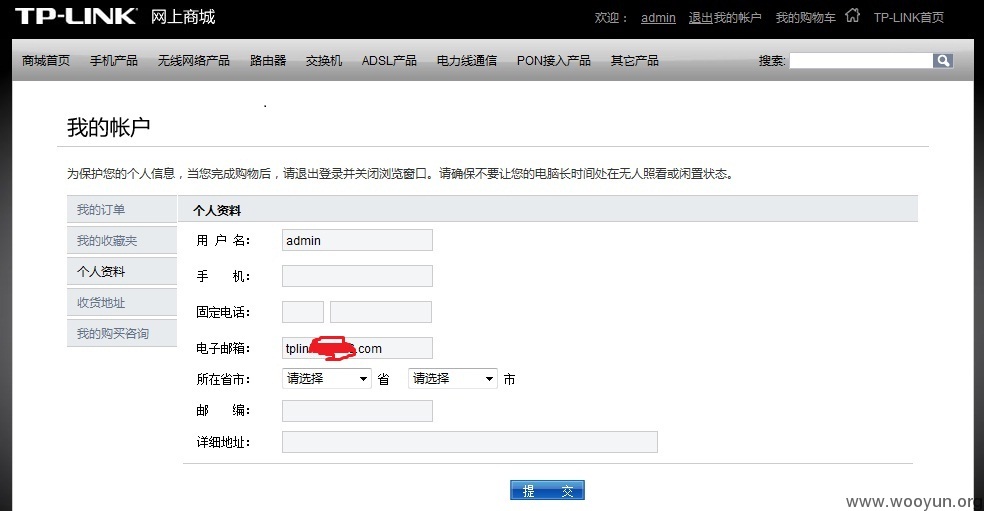Viewport: 984px width, 511px height.
Task: Click the 固定电话 number field
Action: point(381,312)
